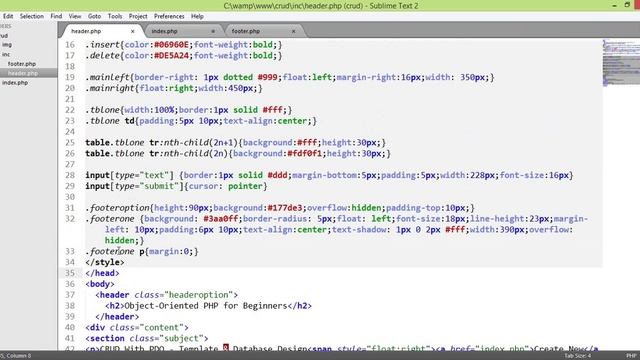The image size is (640, 360).
Task: Open the Edit menu
Action: (8, 16)
